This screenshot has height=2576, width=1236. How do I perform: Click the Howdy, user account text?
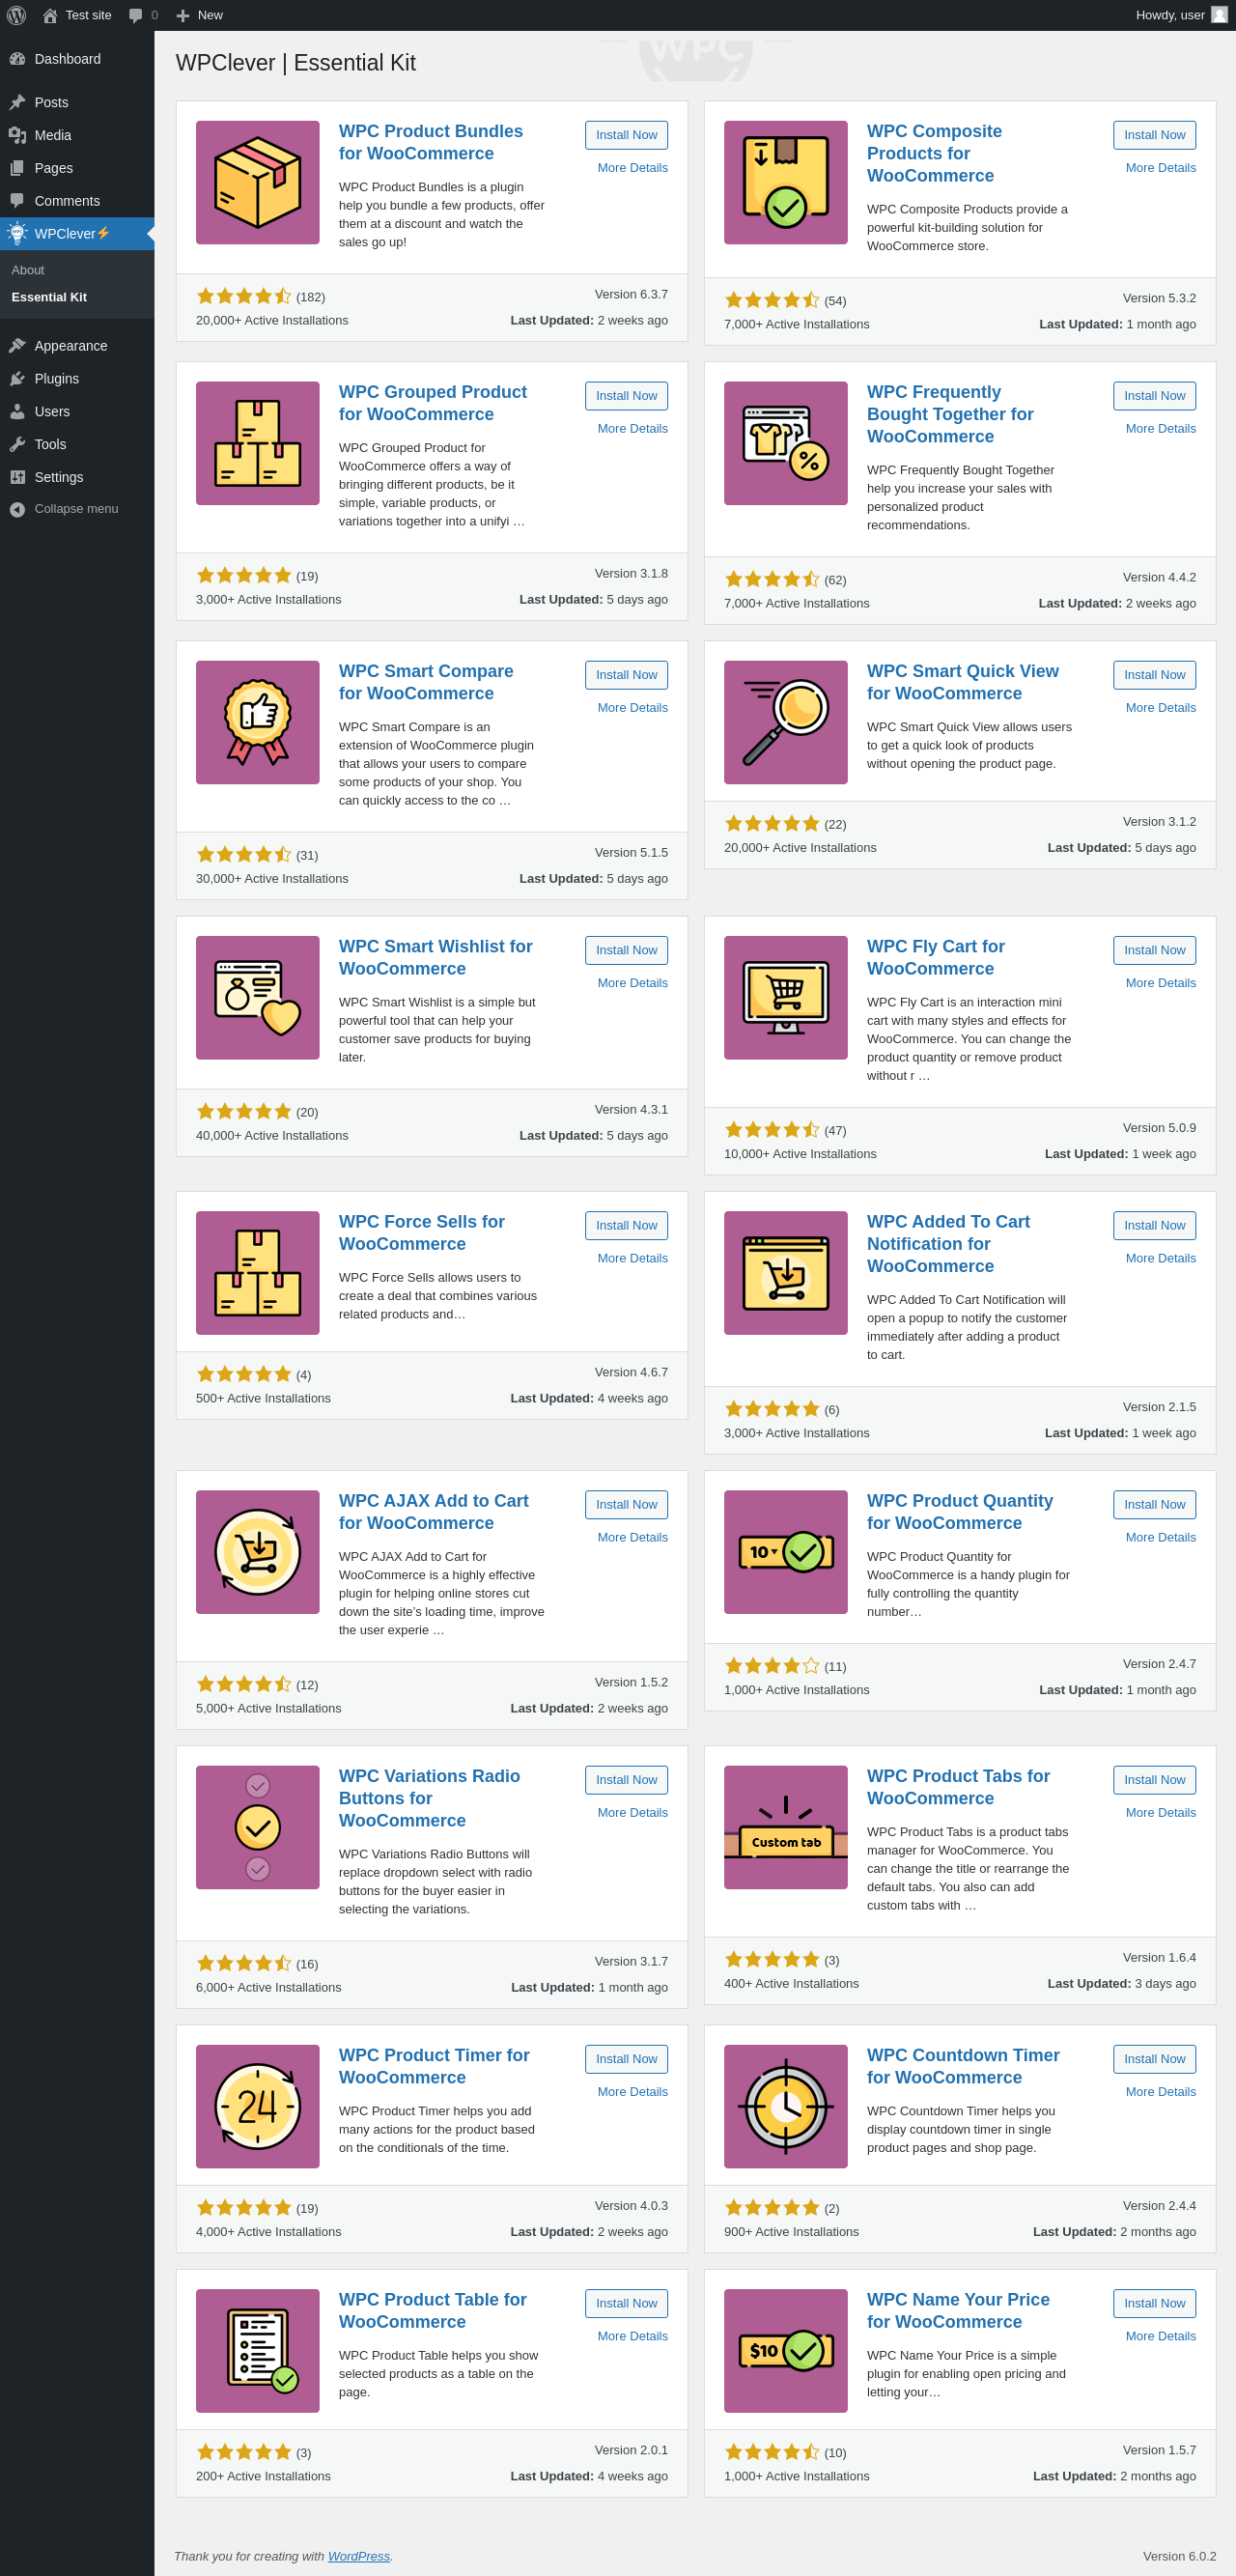click(x=1170, y=15)
